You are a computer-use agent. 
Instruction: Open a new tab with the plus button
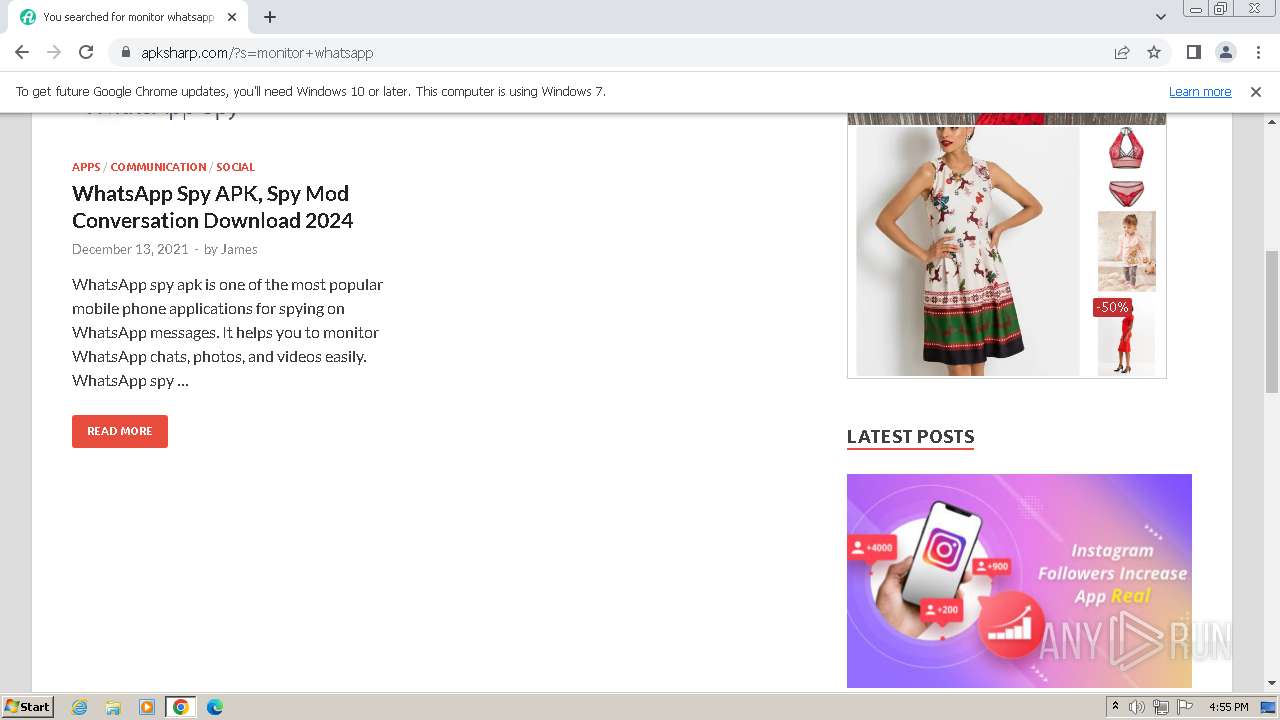click(270, 17)
